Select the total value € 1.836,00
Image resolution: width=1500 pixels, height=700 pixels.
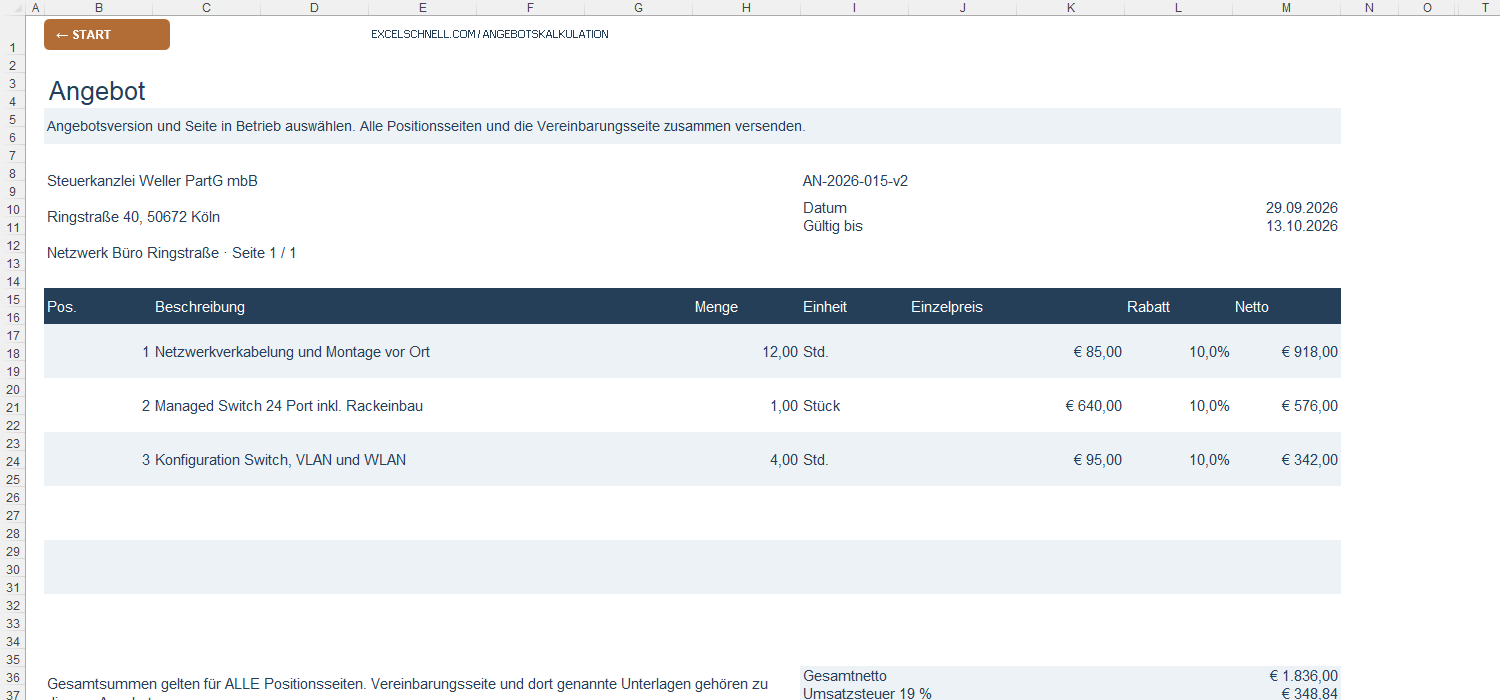1304,676
